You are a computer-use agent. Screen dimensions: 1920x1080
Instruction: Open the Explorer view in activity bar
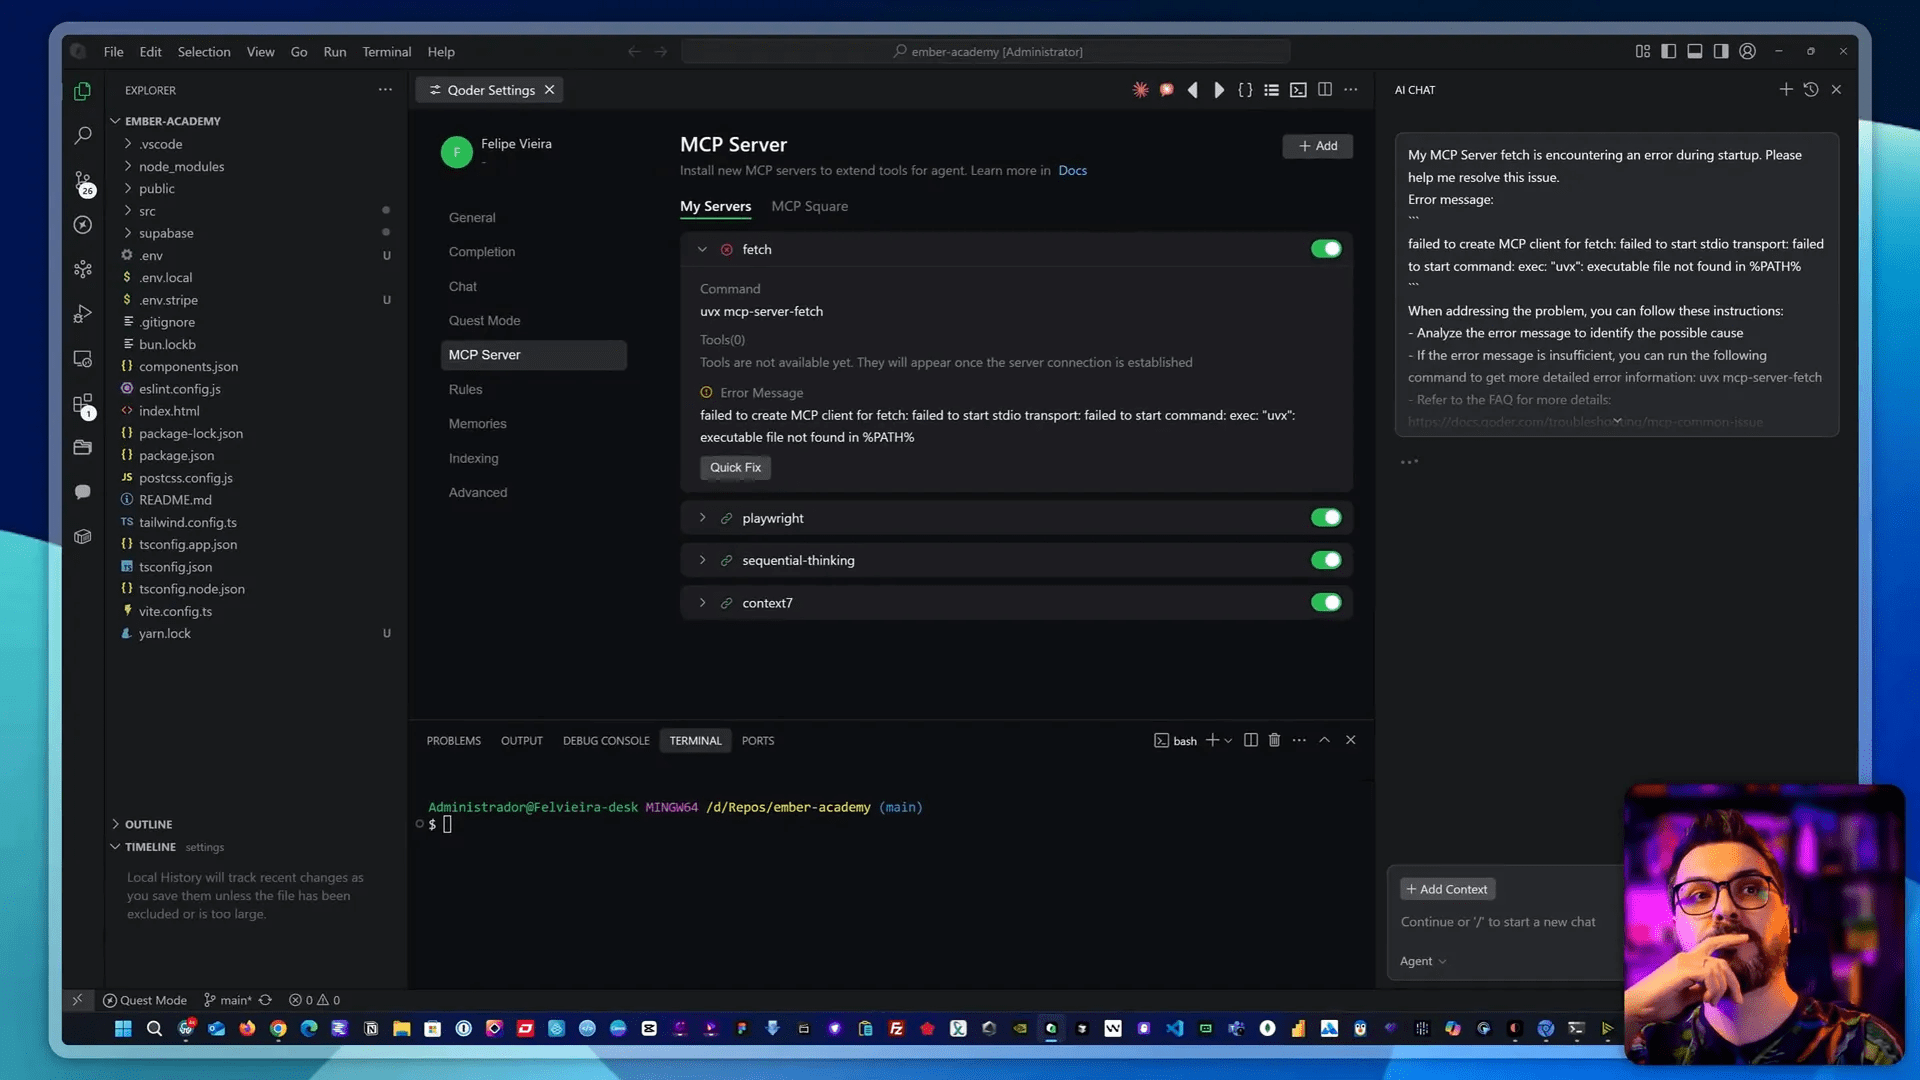click(x=83, y=91)
